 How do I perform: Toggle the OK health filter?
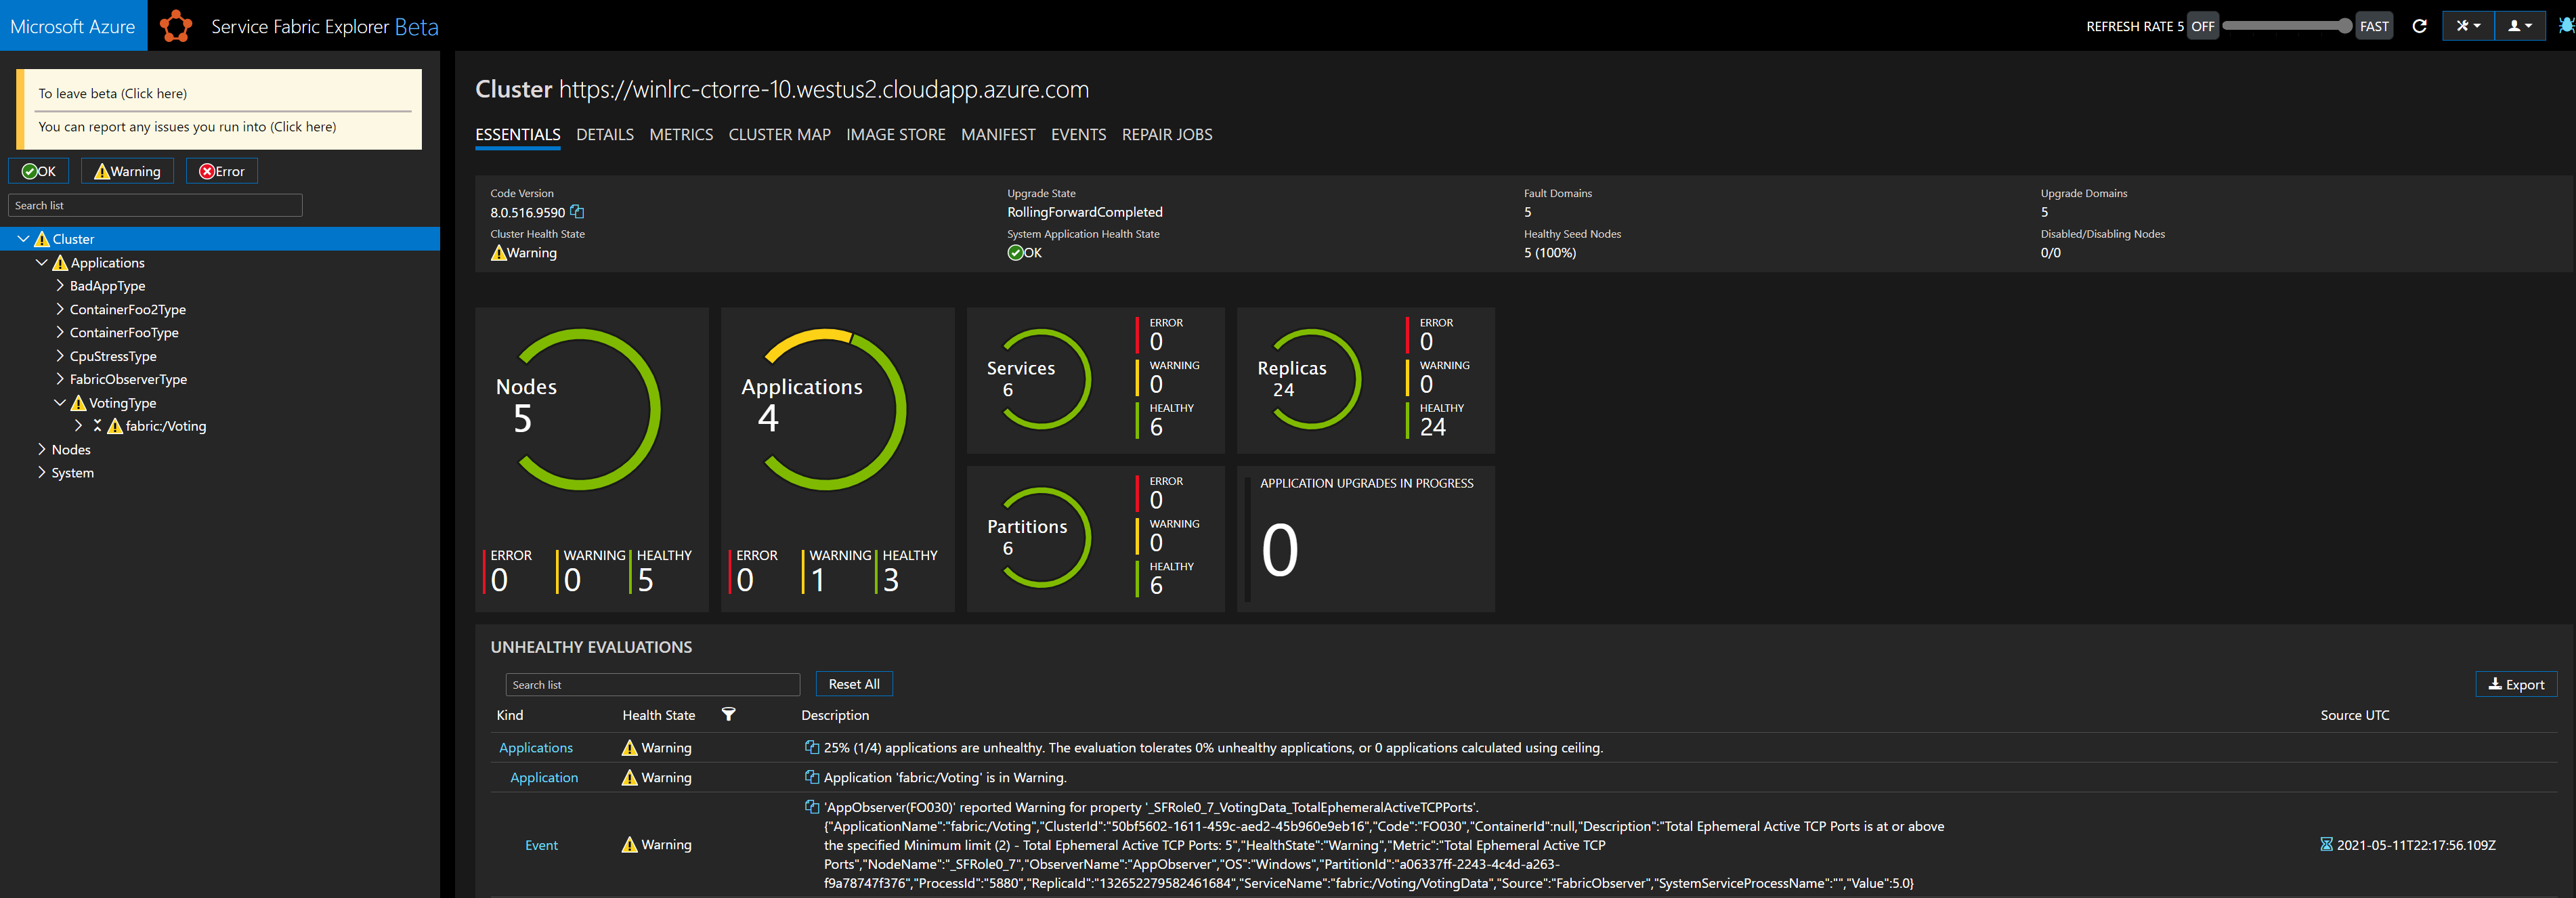[x=39, y=171]
